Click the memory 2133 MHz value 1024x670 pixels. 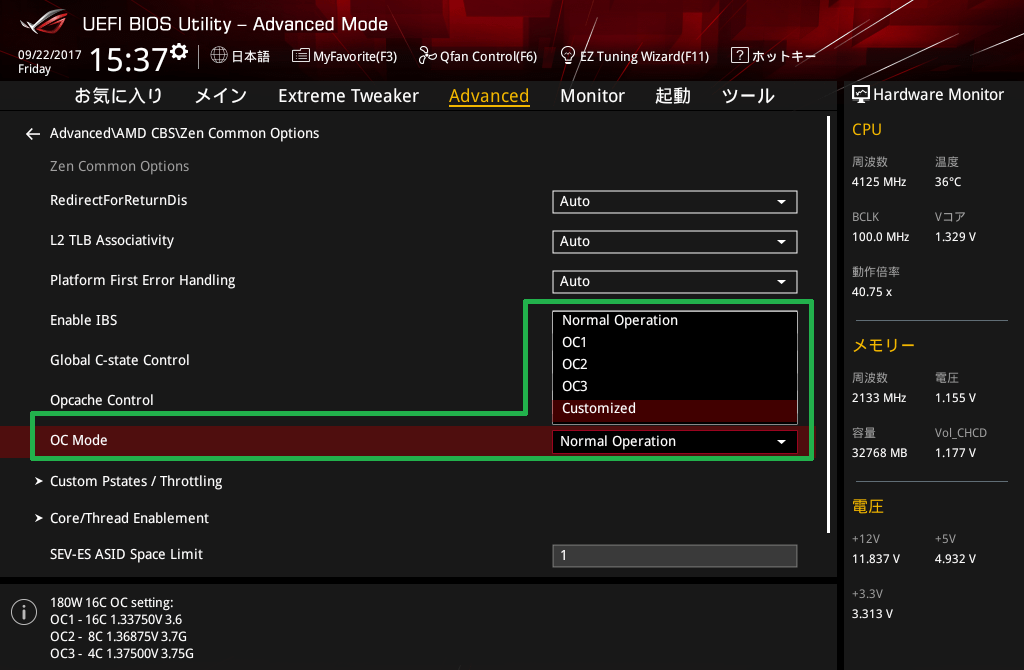(x=878, y=398)
